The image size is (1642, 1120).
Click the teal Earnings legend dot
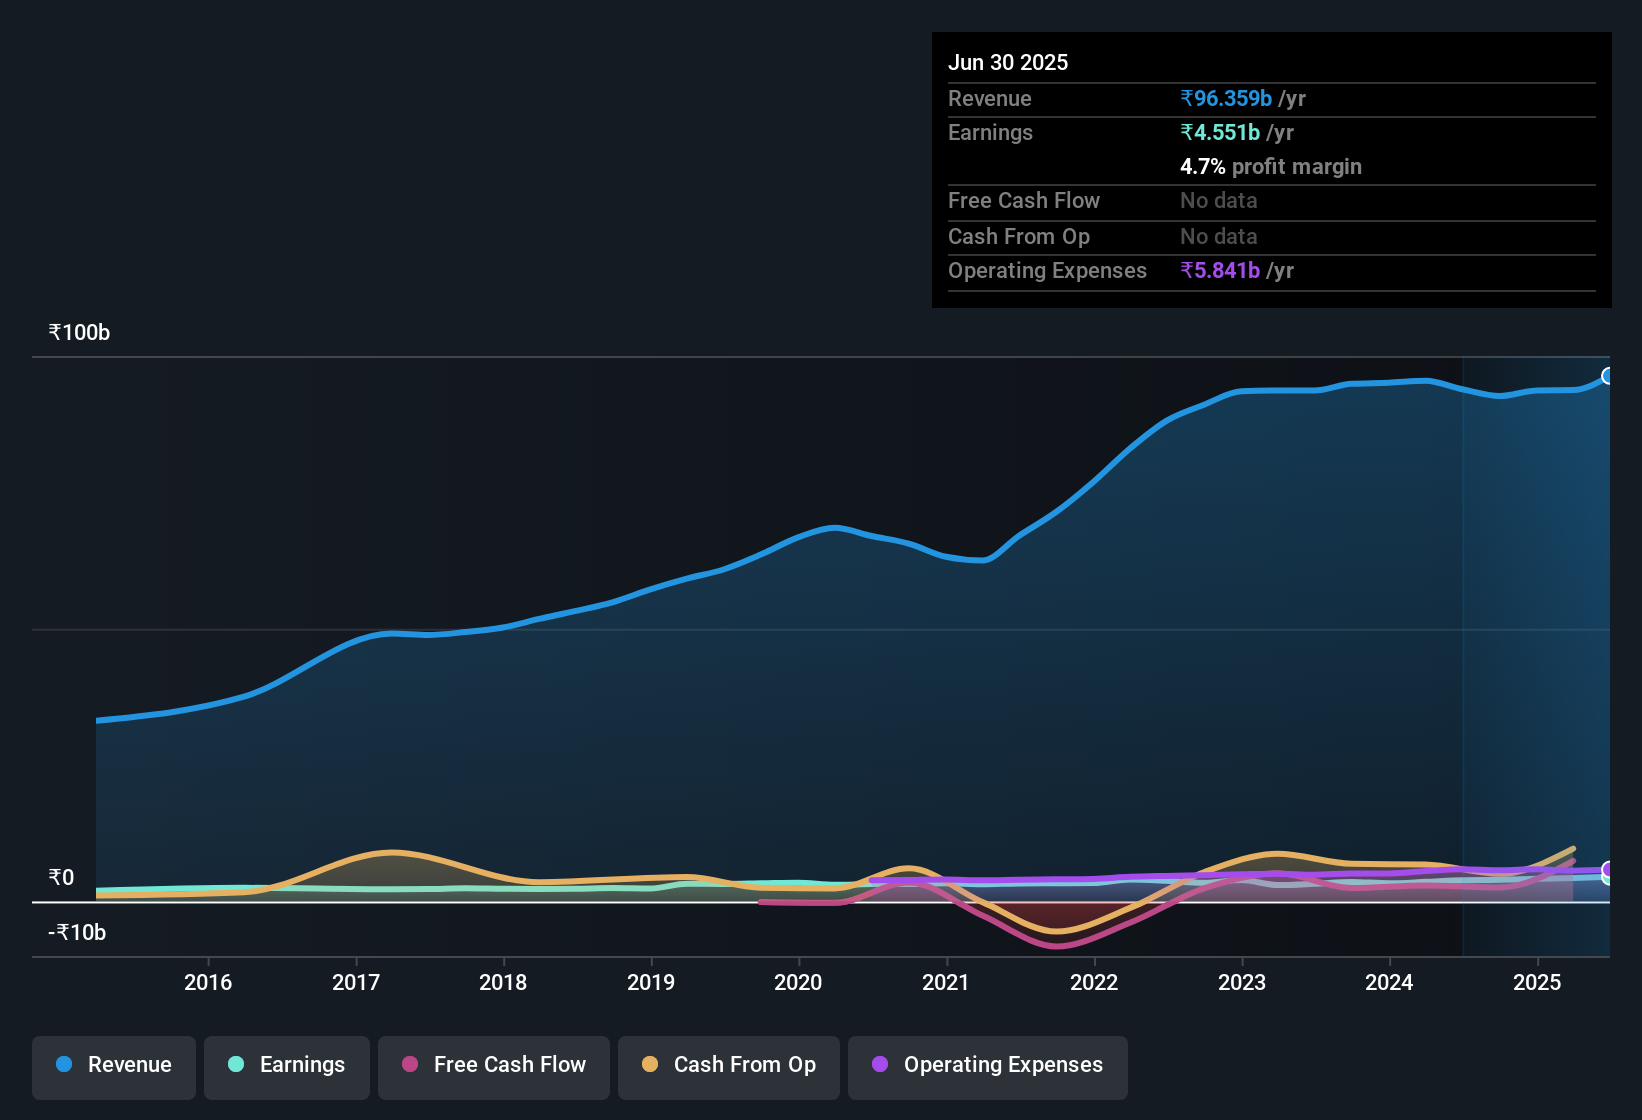pyautogui.click(x=236, y=1065)
